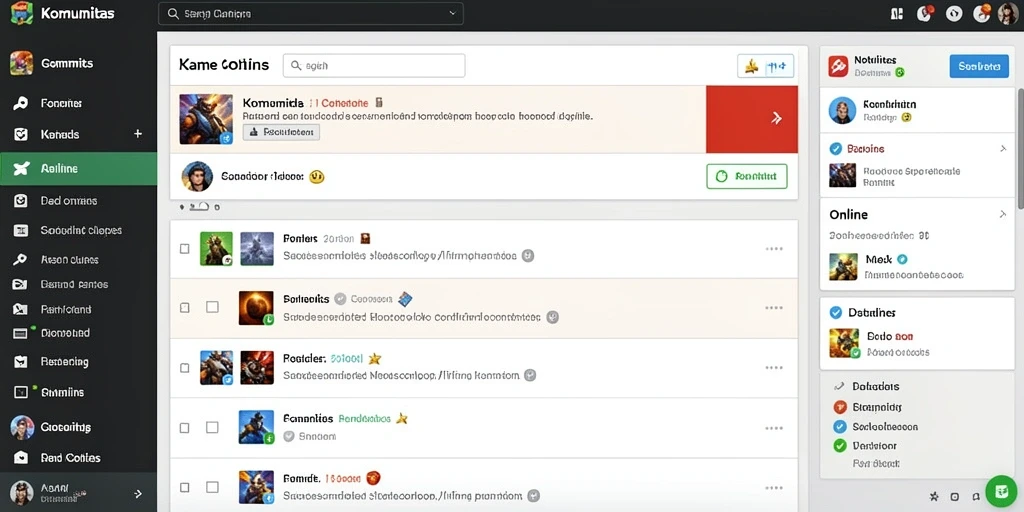
Task: Click the Komunitas app logo at top left
Action: pyautogui.click(x=22, y=13)
